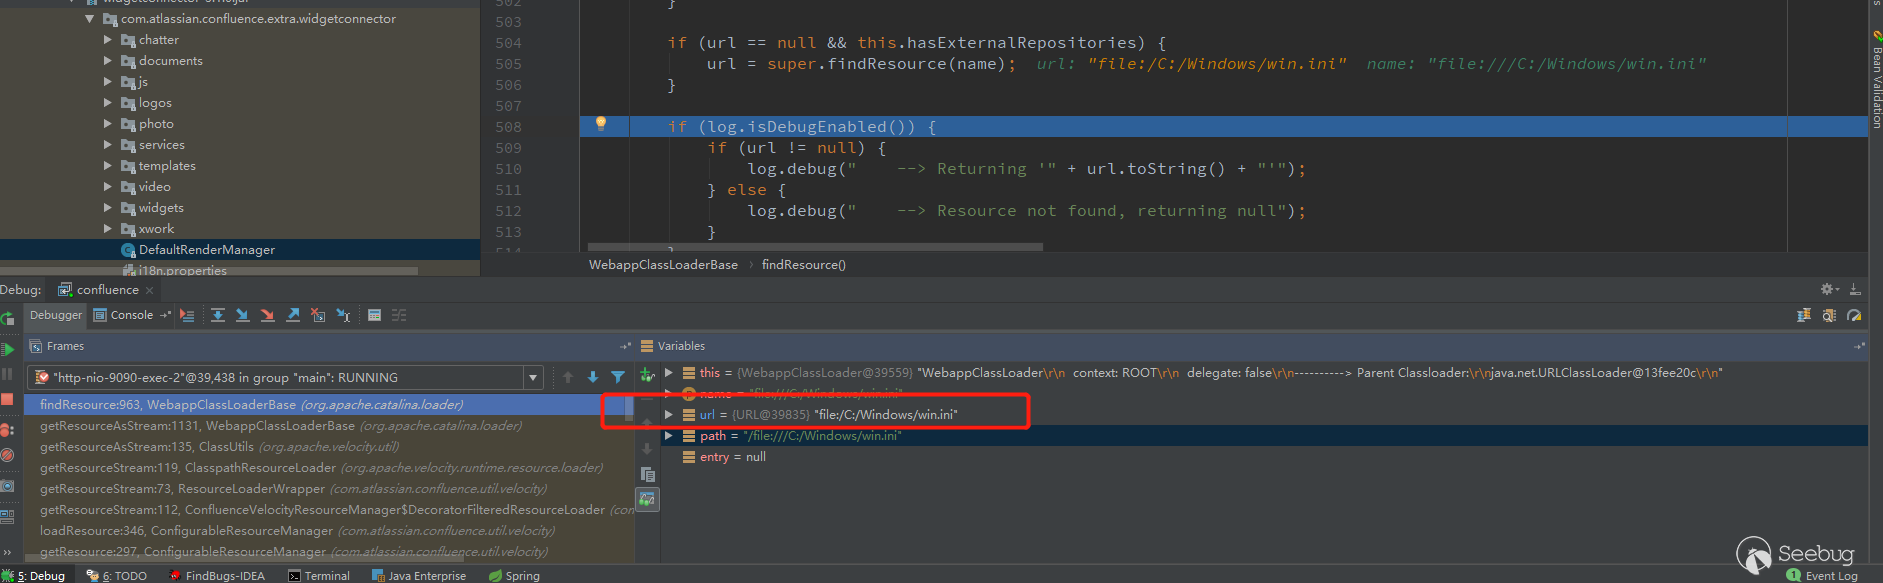Expand the url variable node
This screenshot has height=583, width=1883.
point(669,414)
